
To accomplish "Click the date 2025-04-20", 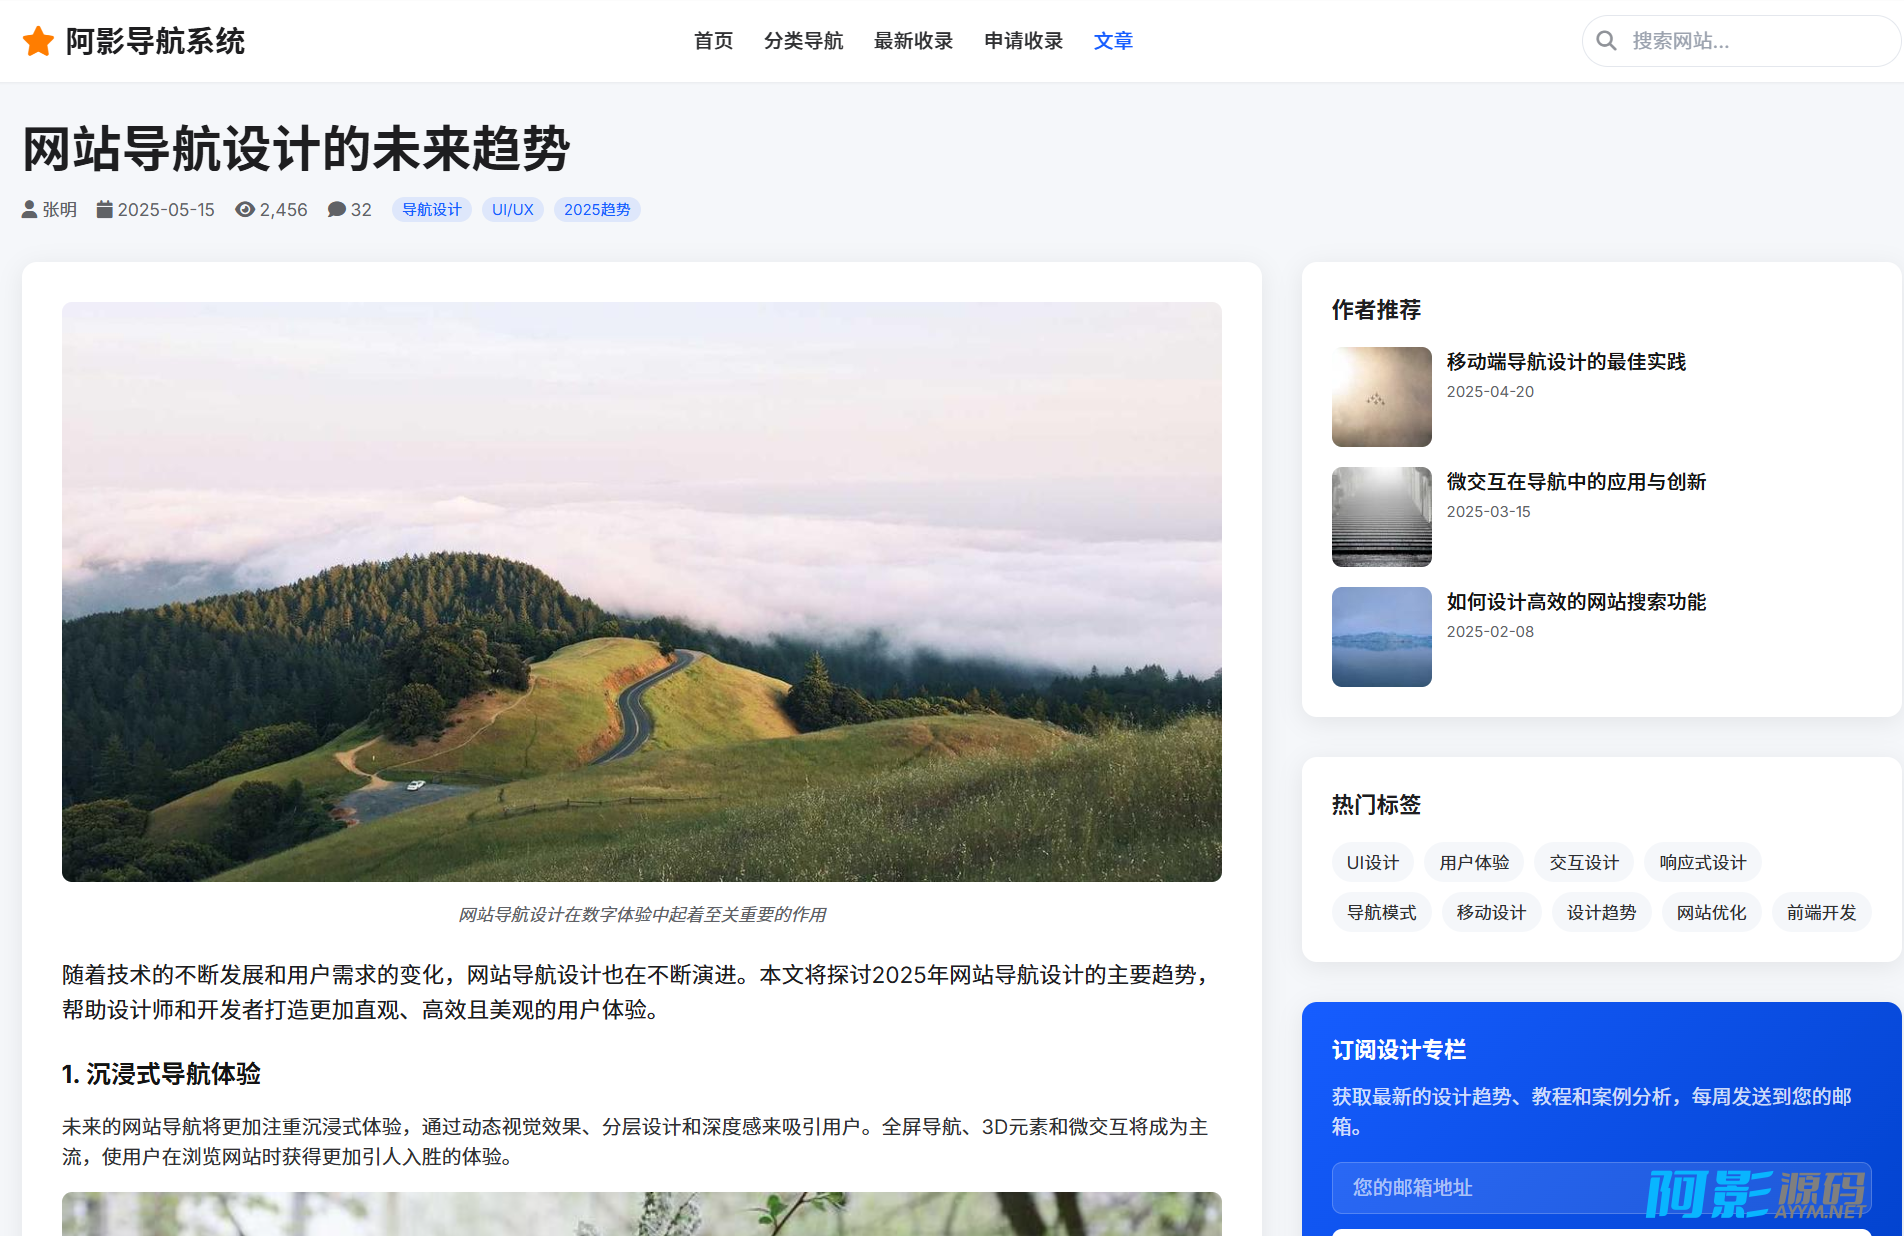I will 1490,392.
